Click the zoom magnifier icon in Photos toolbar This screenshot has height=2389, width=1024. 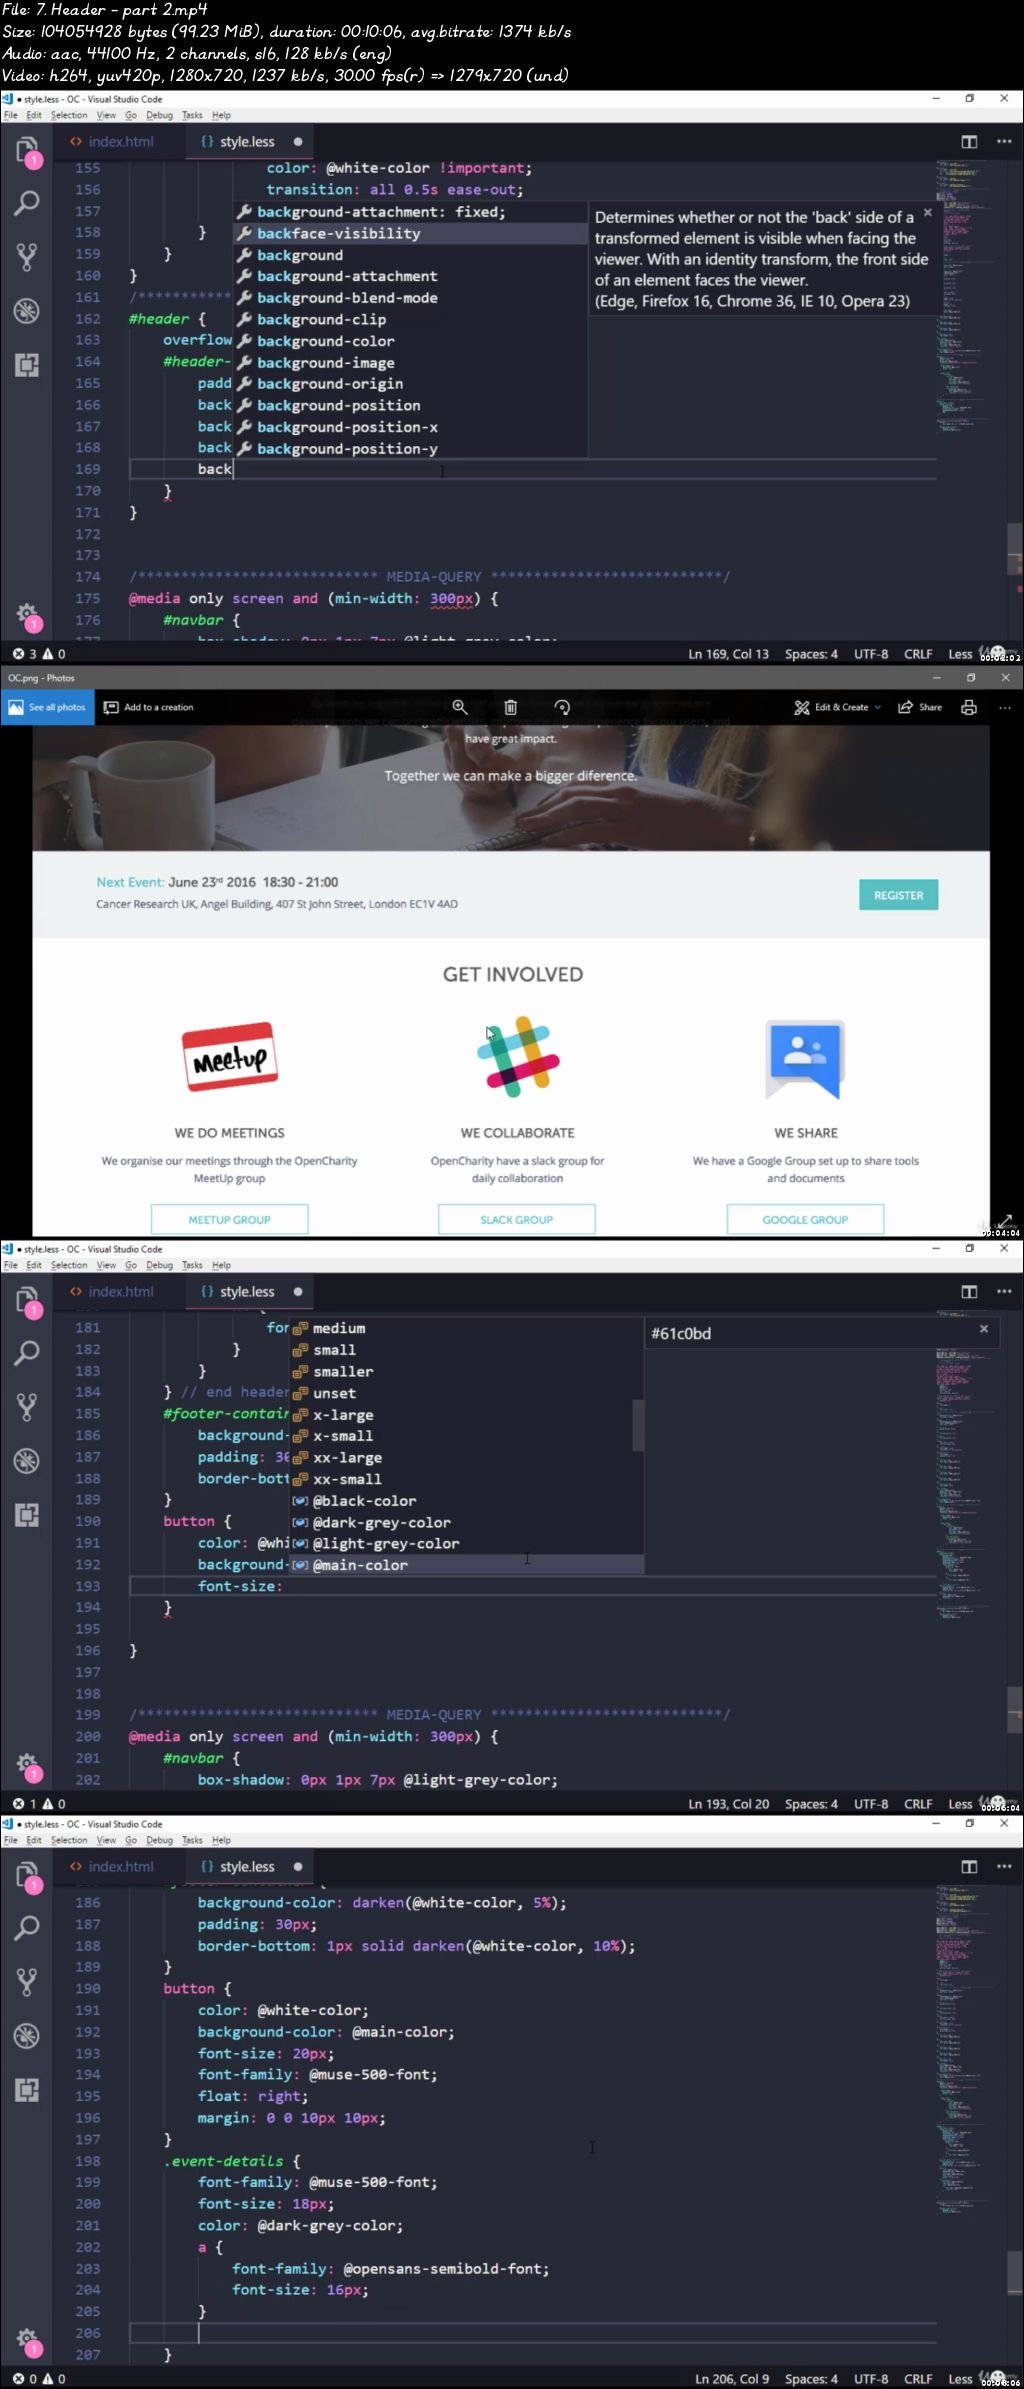click(460, 707)
